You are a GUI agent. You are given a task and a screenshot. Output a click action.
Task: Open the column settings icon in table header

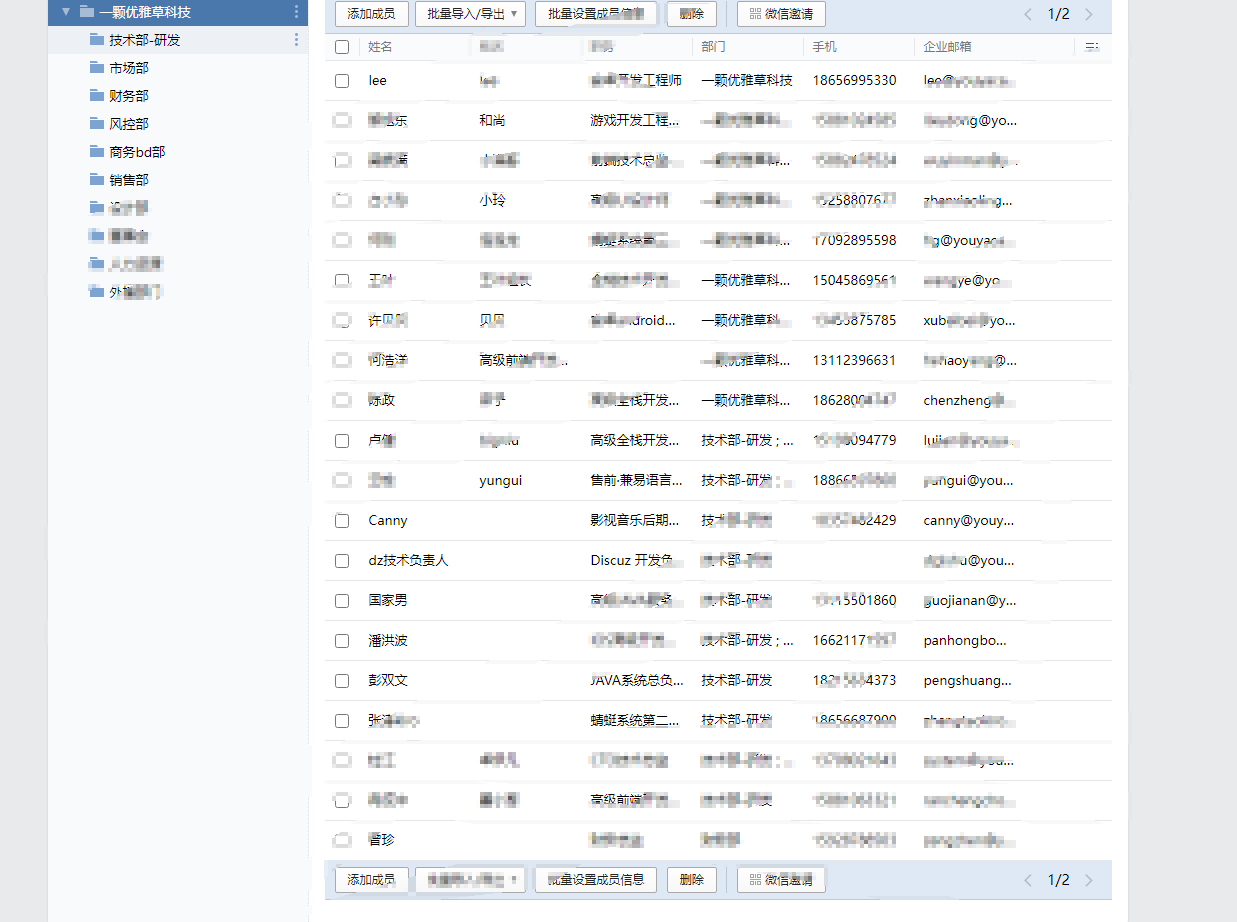point(1091,47)
